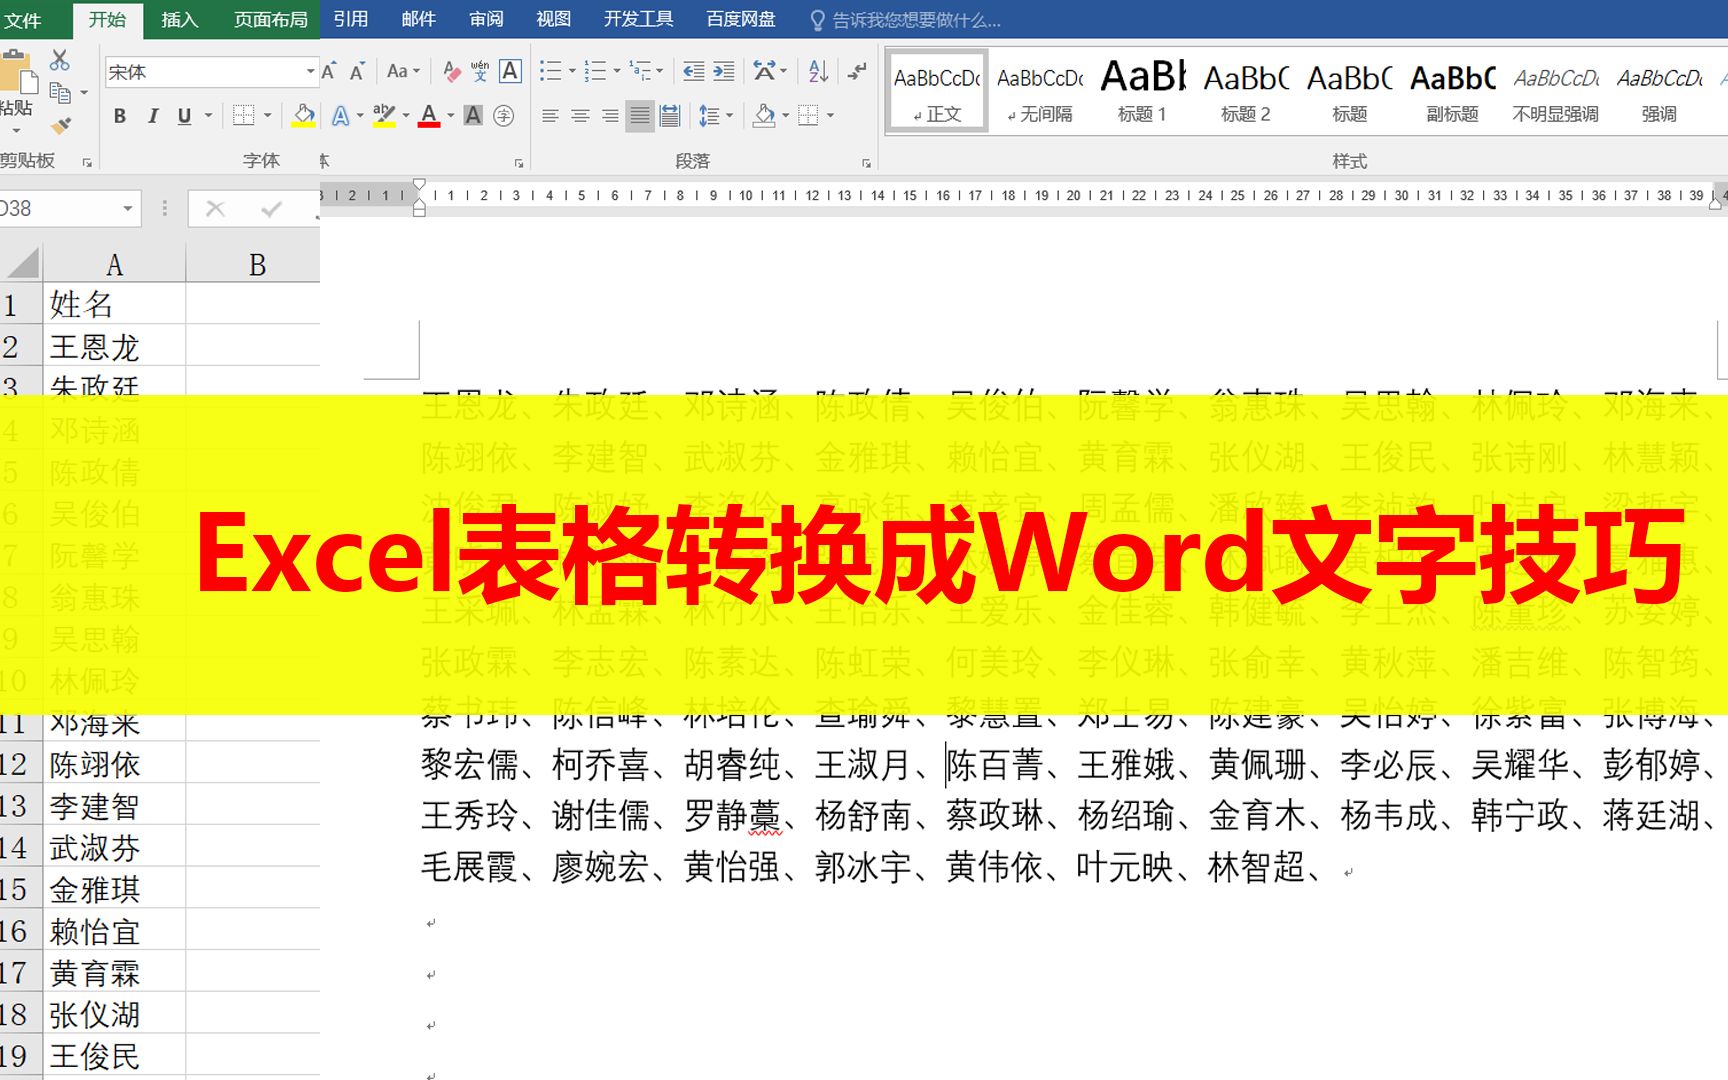
Task: Expand the highlight color dropdown arrow
Action: pyautogui.click(x=406, y=116)
